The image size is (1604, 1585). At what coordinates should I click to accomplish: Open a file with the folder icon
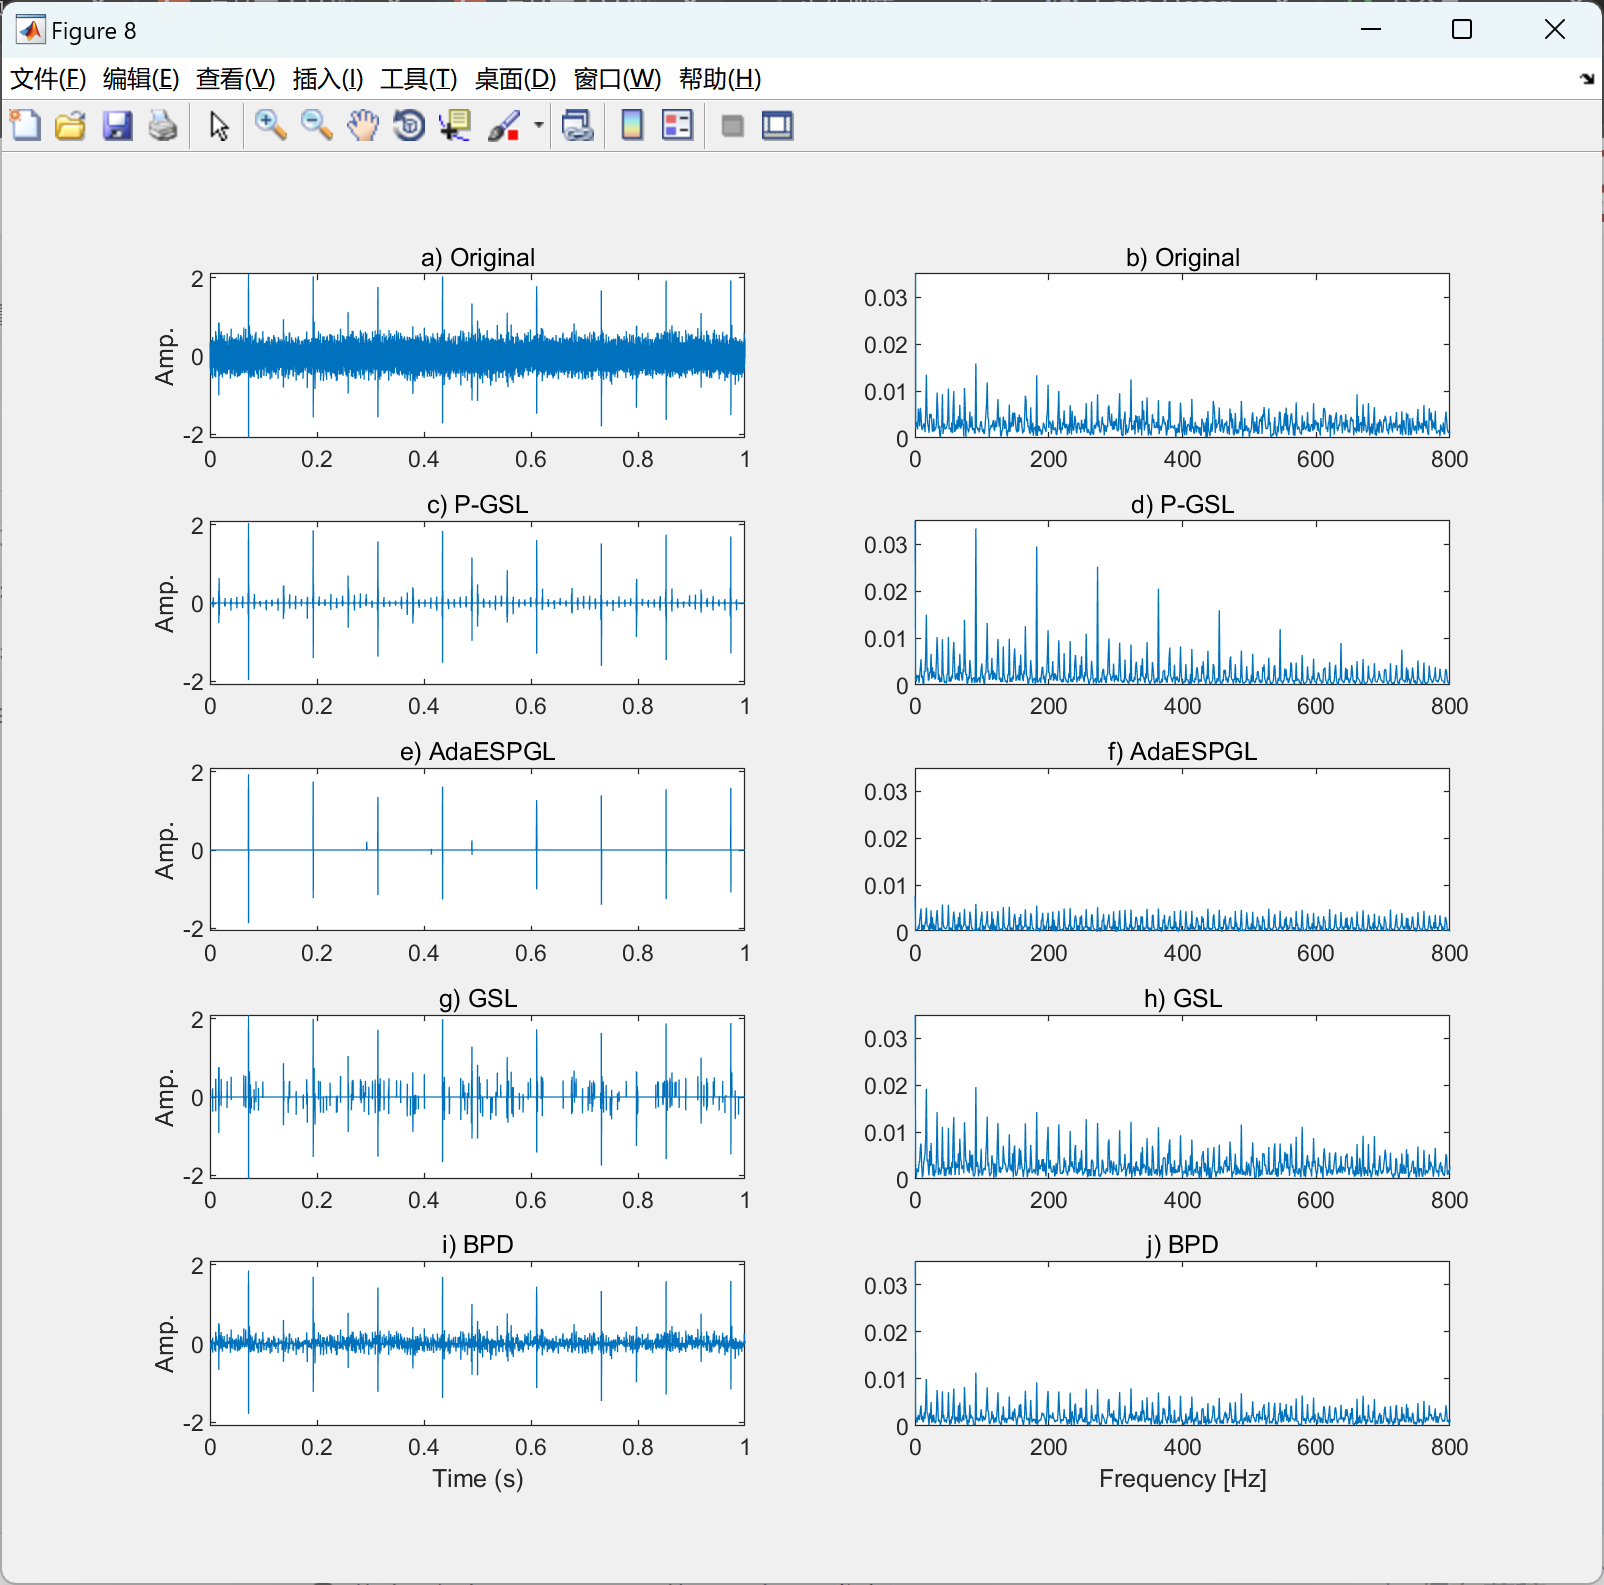[x=70, y=126]
